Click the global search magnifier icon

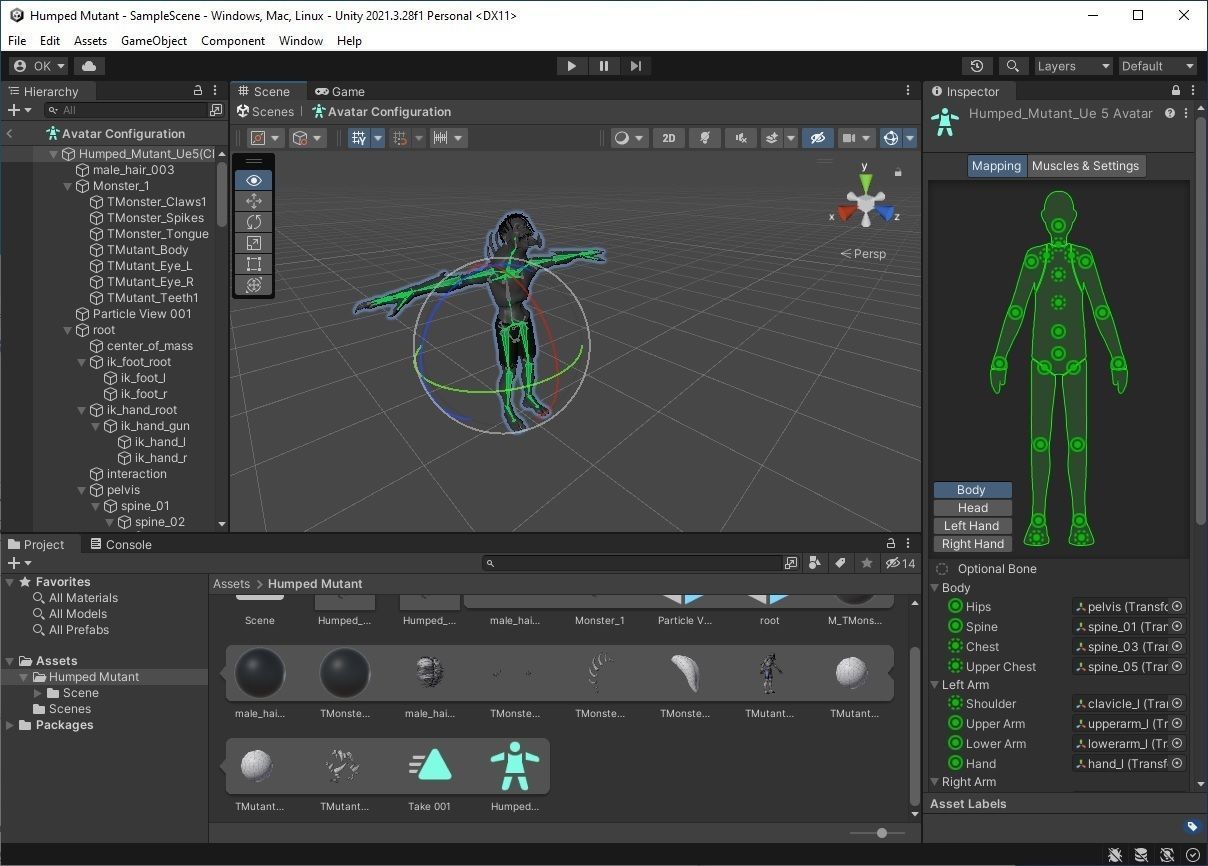point(1012,66)
